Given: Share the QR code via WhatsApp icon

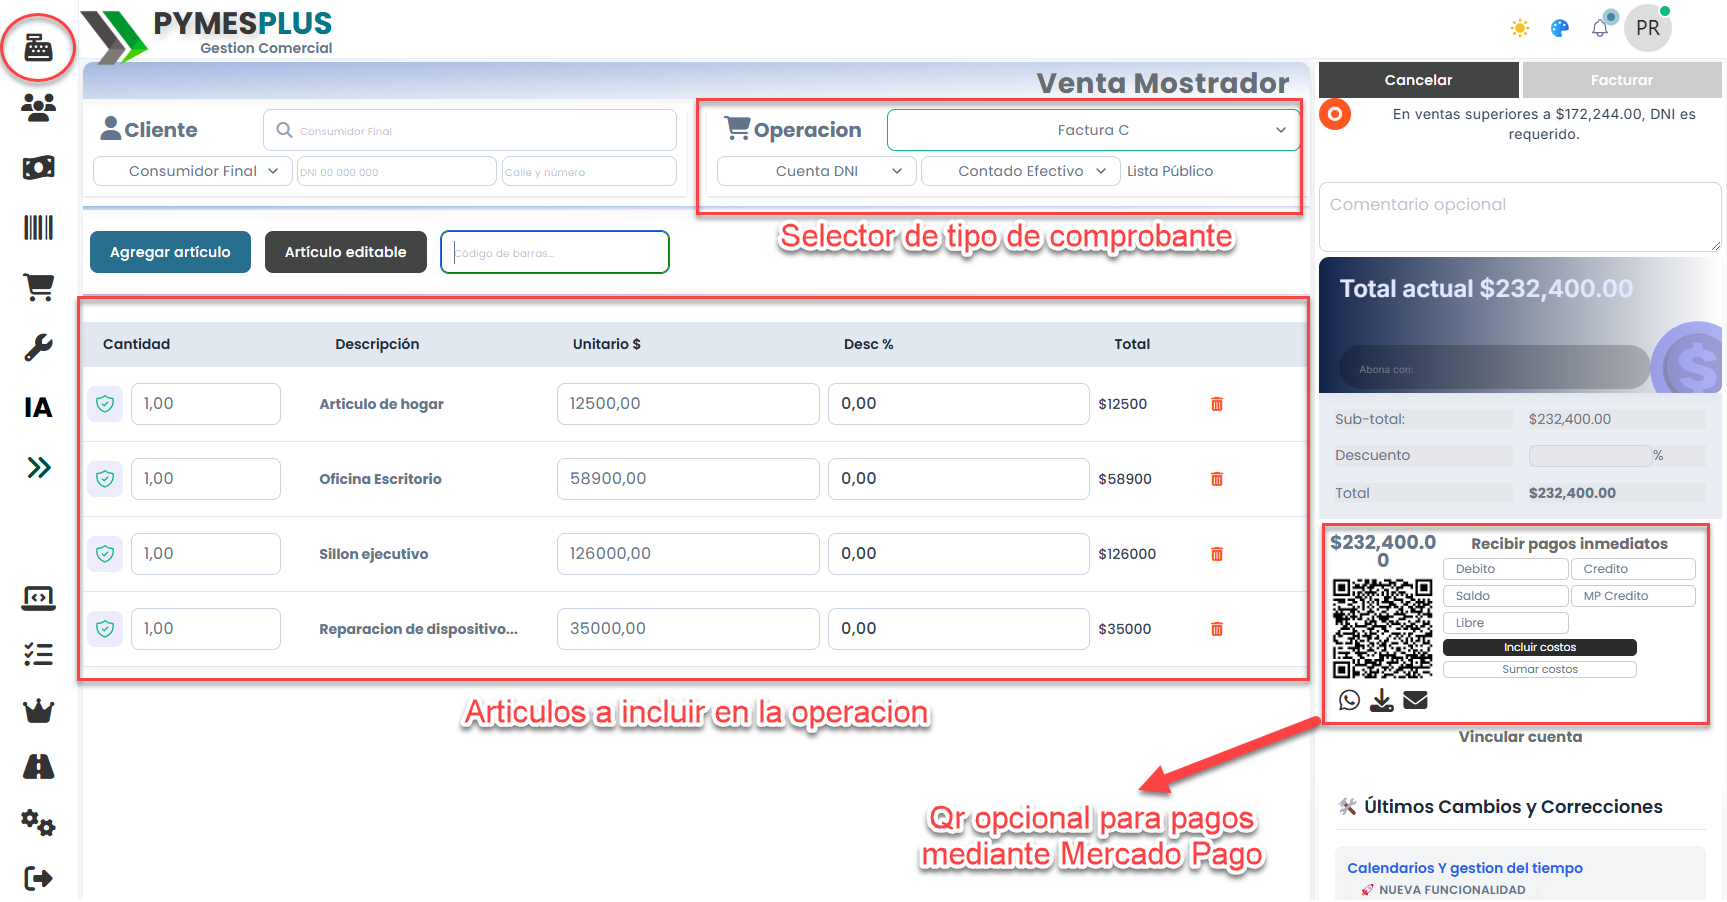Looking at the screenshot, I should pyautogui.click(x=1349, y=700).
